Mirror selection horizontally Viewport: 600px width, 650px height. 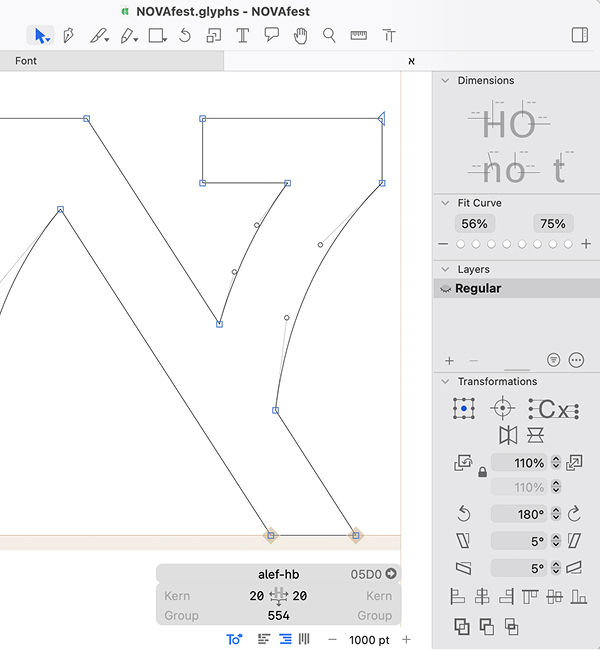(x=508, y=435)
